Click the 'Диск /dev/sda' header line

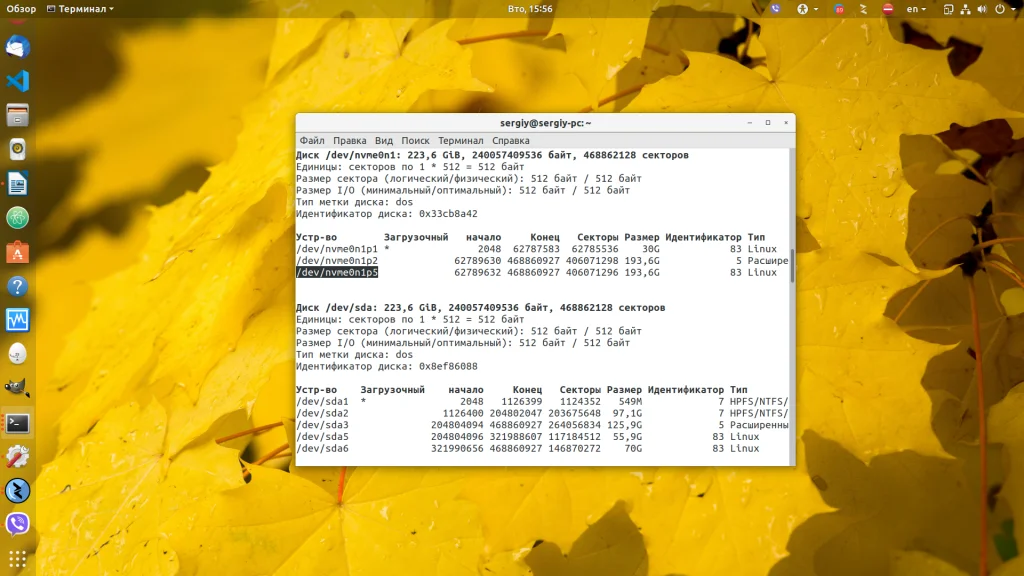click(x=481, y=308)
